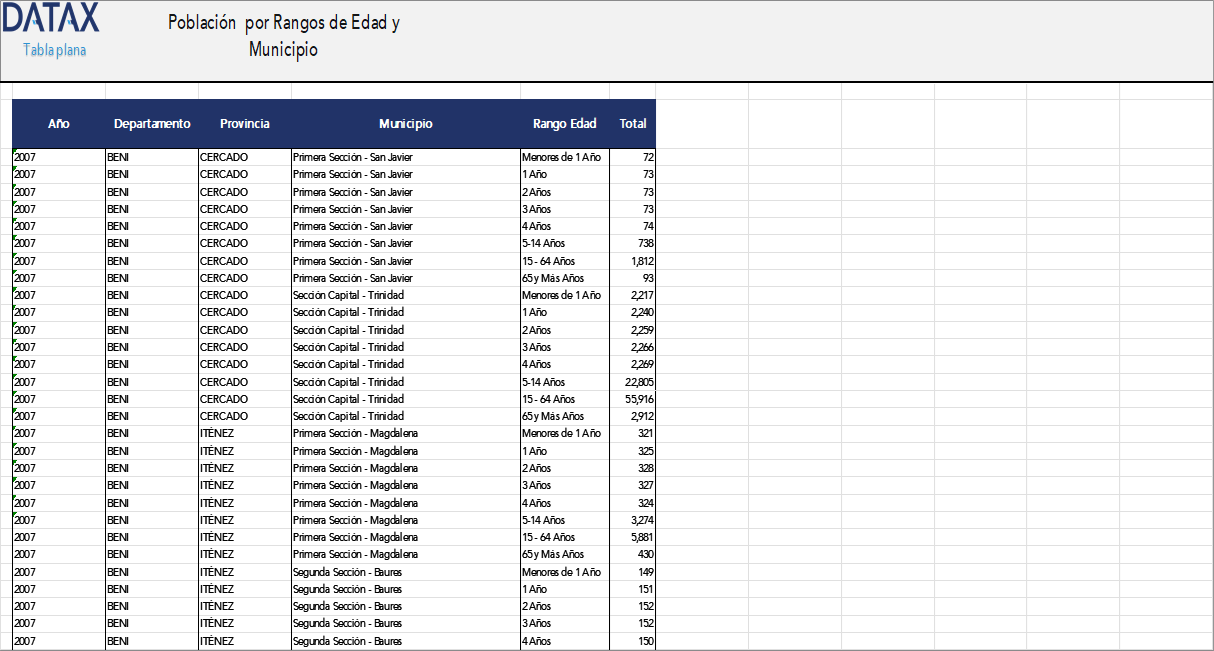The width and height of the screenshot is (1214, 651).
Task: Select the Total cell showing 74
Action: 633,226
